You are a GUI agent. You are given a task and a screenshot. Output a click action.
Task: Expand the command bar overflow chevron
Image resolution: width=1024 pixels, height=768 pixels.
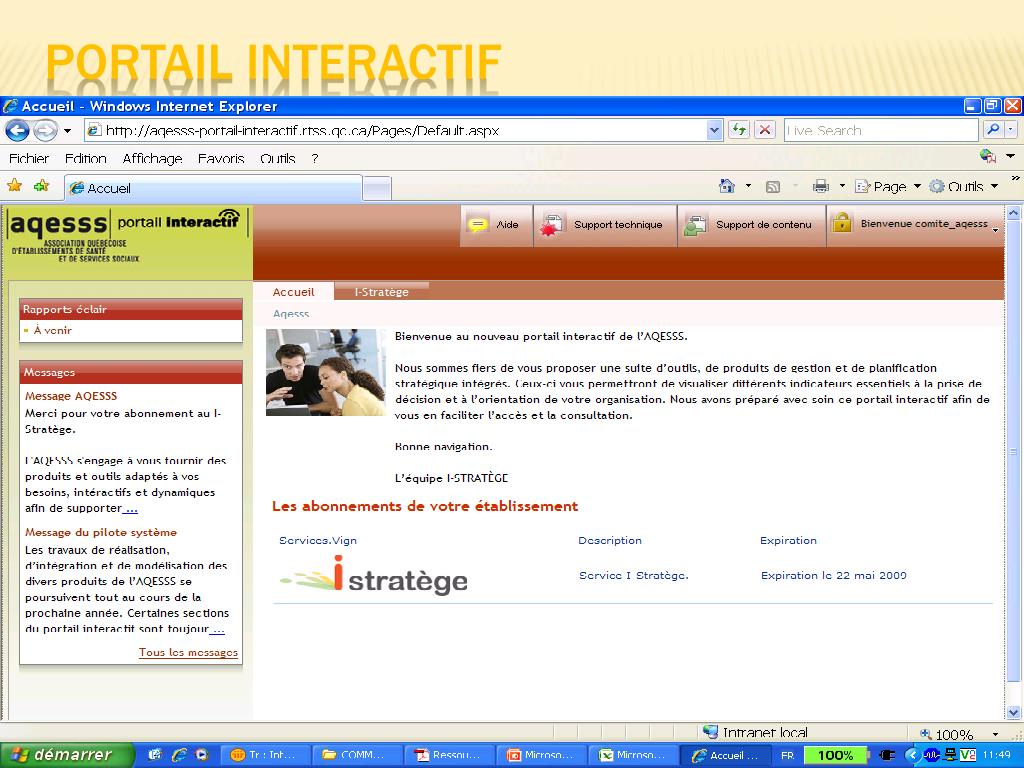1015,178
